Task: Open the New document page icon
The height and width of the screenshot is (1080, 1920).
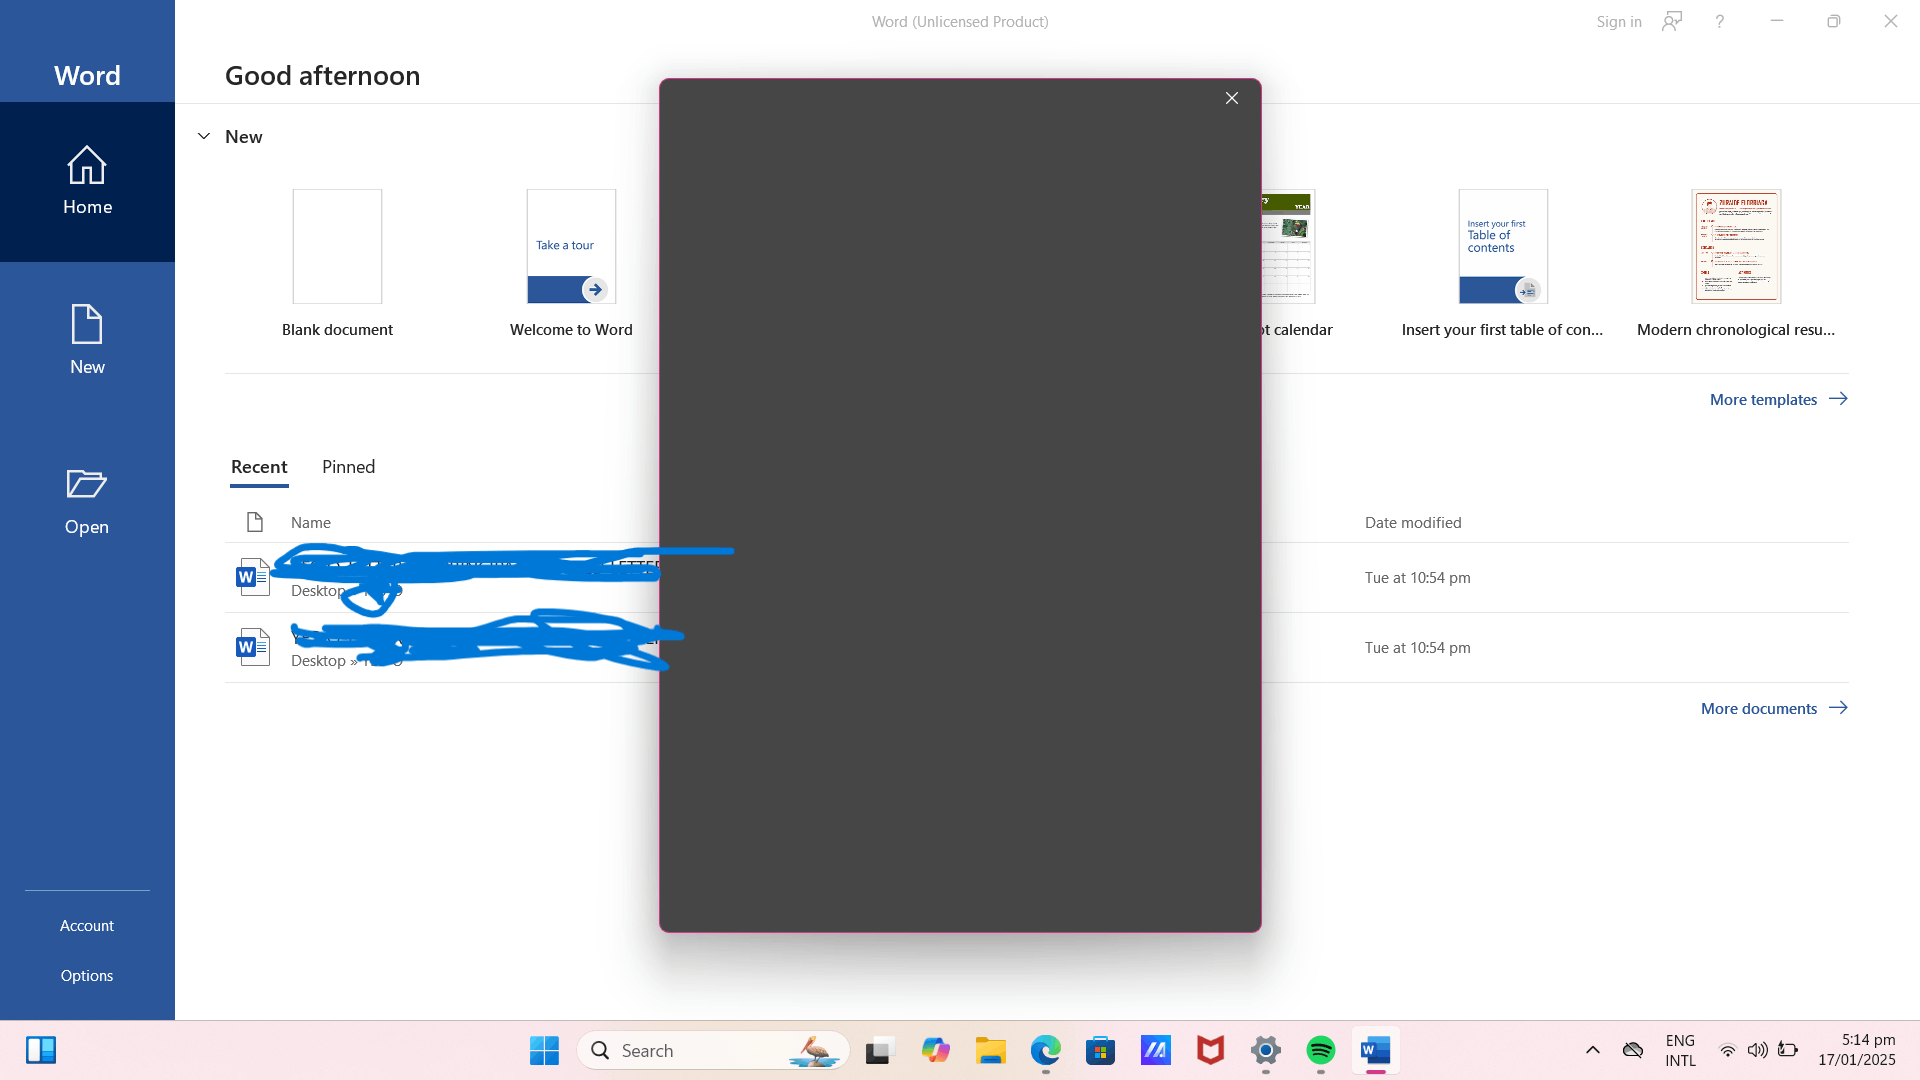Action: pos(87,325)
